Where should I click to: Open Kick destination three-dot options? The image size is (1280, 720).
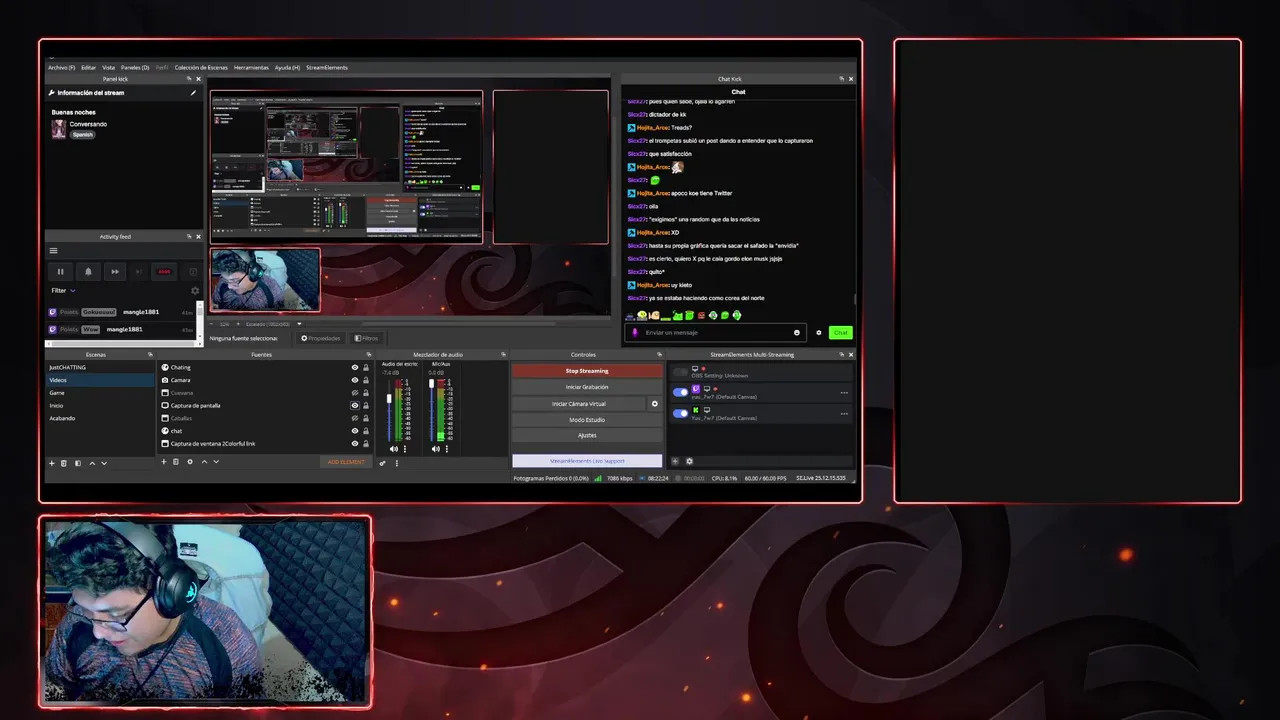(x=844, y=414)
